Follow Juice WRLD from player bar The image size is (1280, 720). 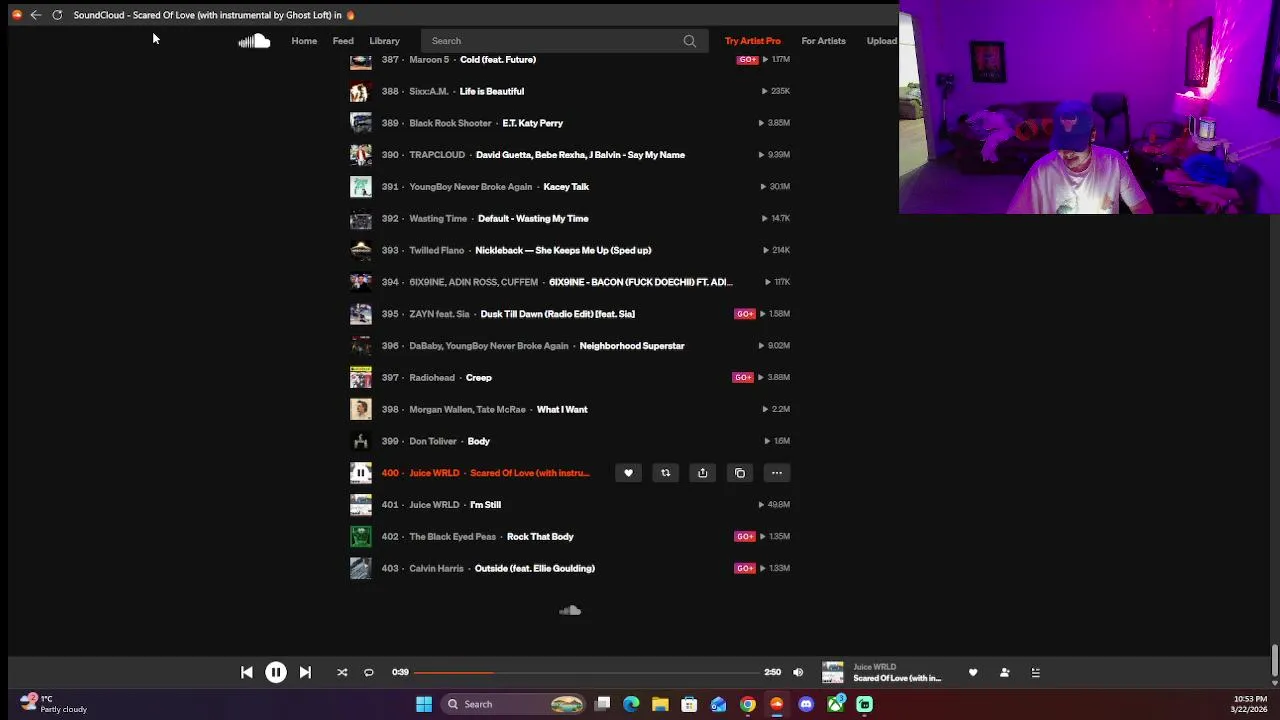click(x=1005, y=673)
